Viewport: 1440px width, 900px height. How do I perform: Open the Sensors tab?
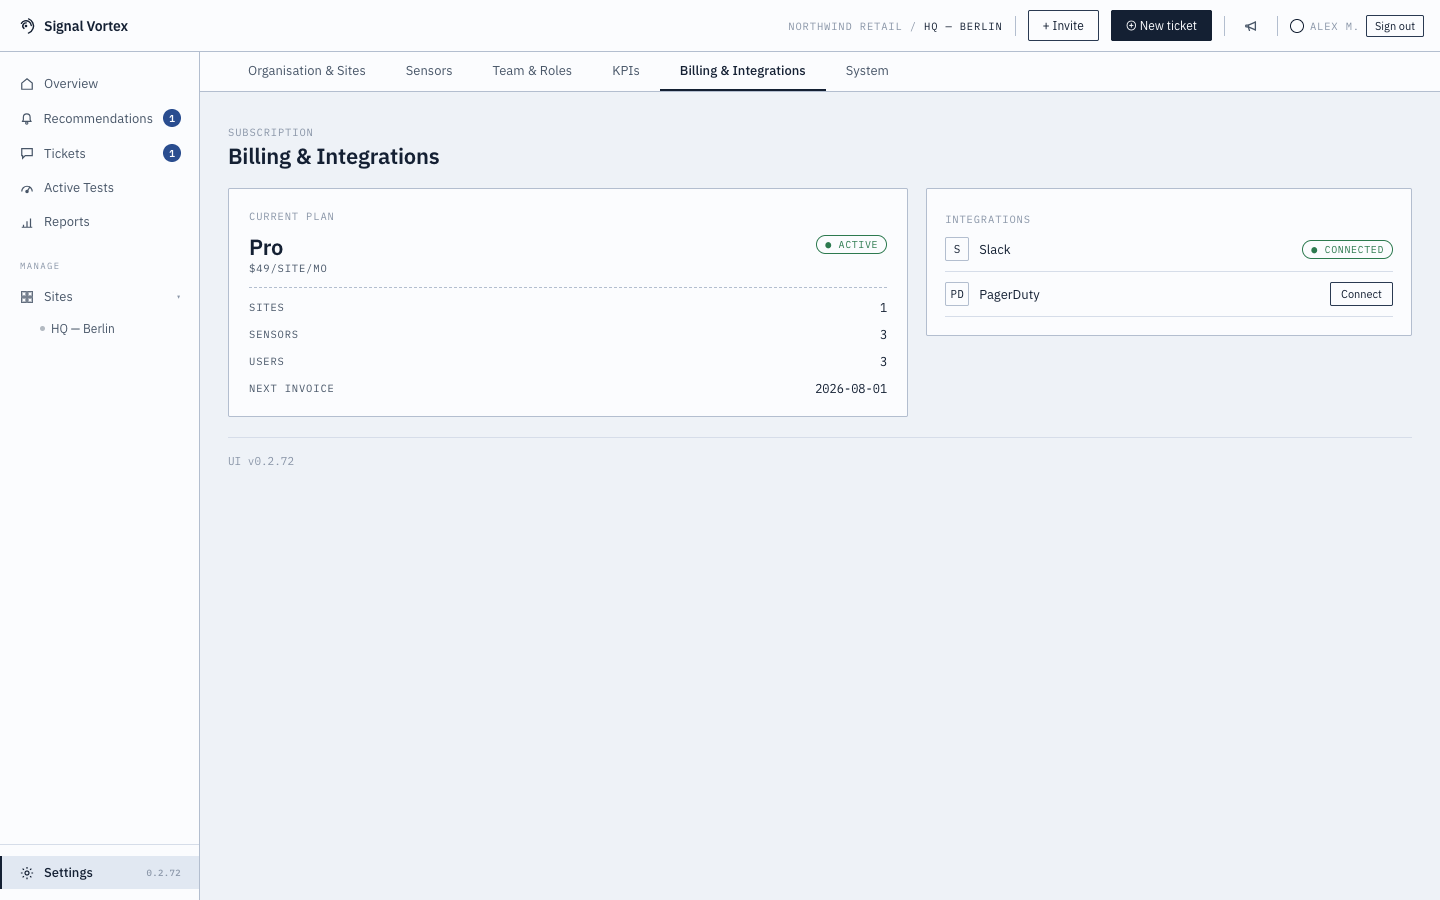coord(429,71)
